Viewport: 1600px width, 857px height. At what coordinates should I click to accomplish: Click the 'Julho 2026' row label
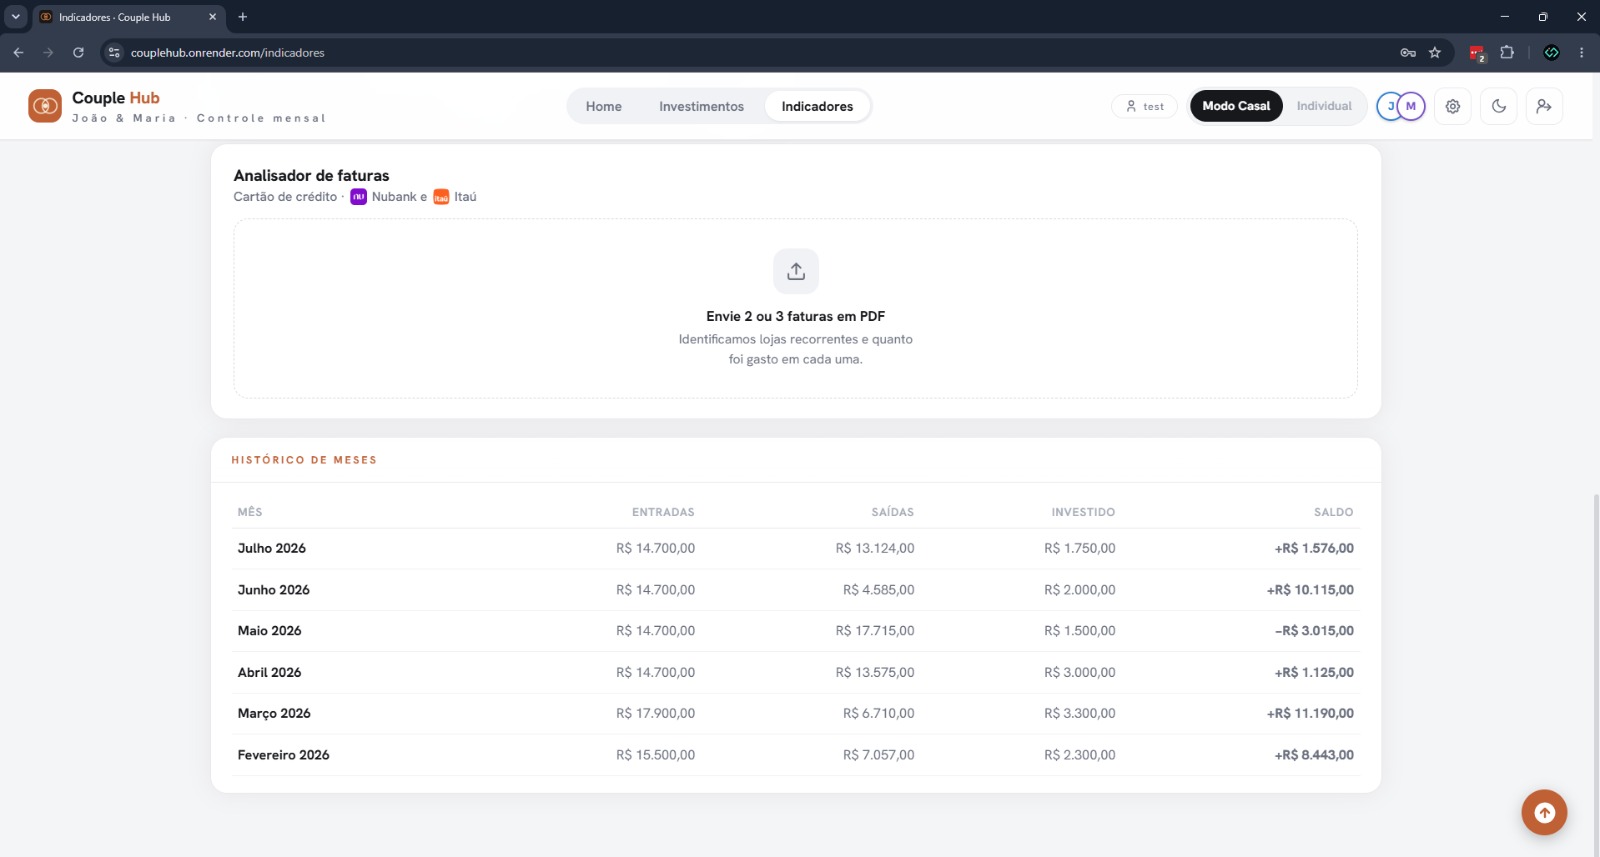coord(272,548)
